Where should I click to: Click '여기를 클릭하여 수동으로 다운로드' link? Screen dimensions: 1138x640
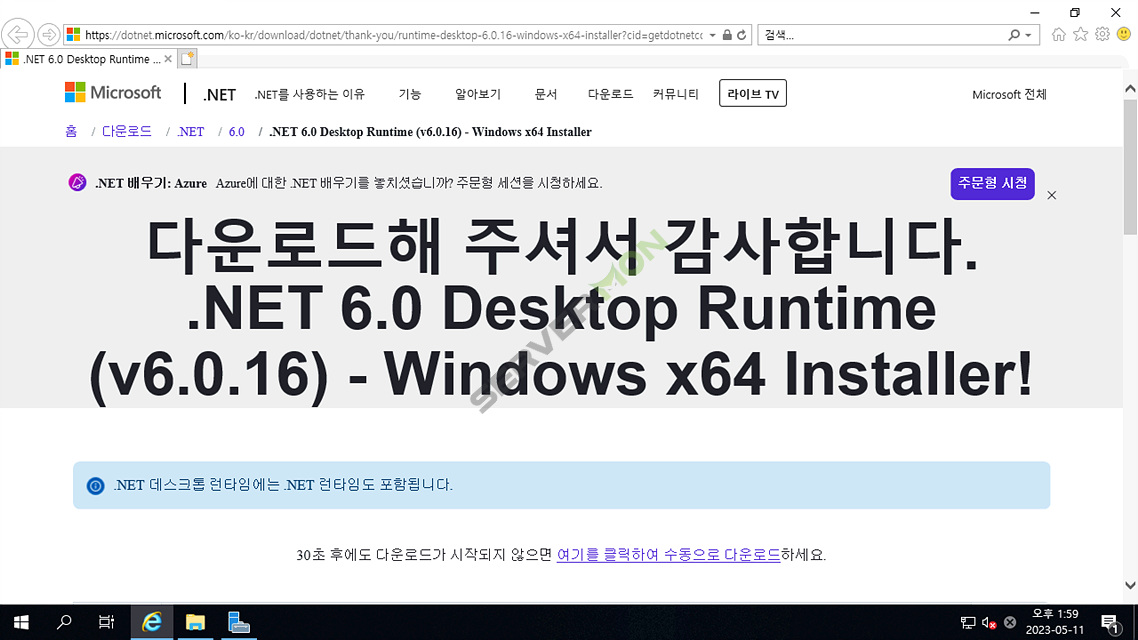click(x=668, y=554)
